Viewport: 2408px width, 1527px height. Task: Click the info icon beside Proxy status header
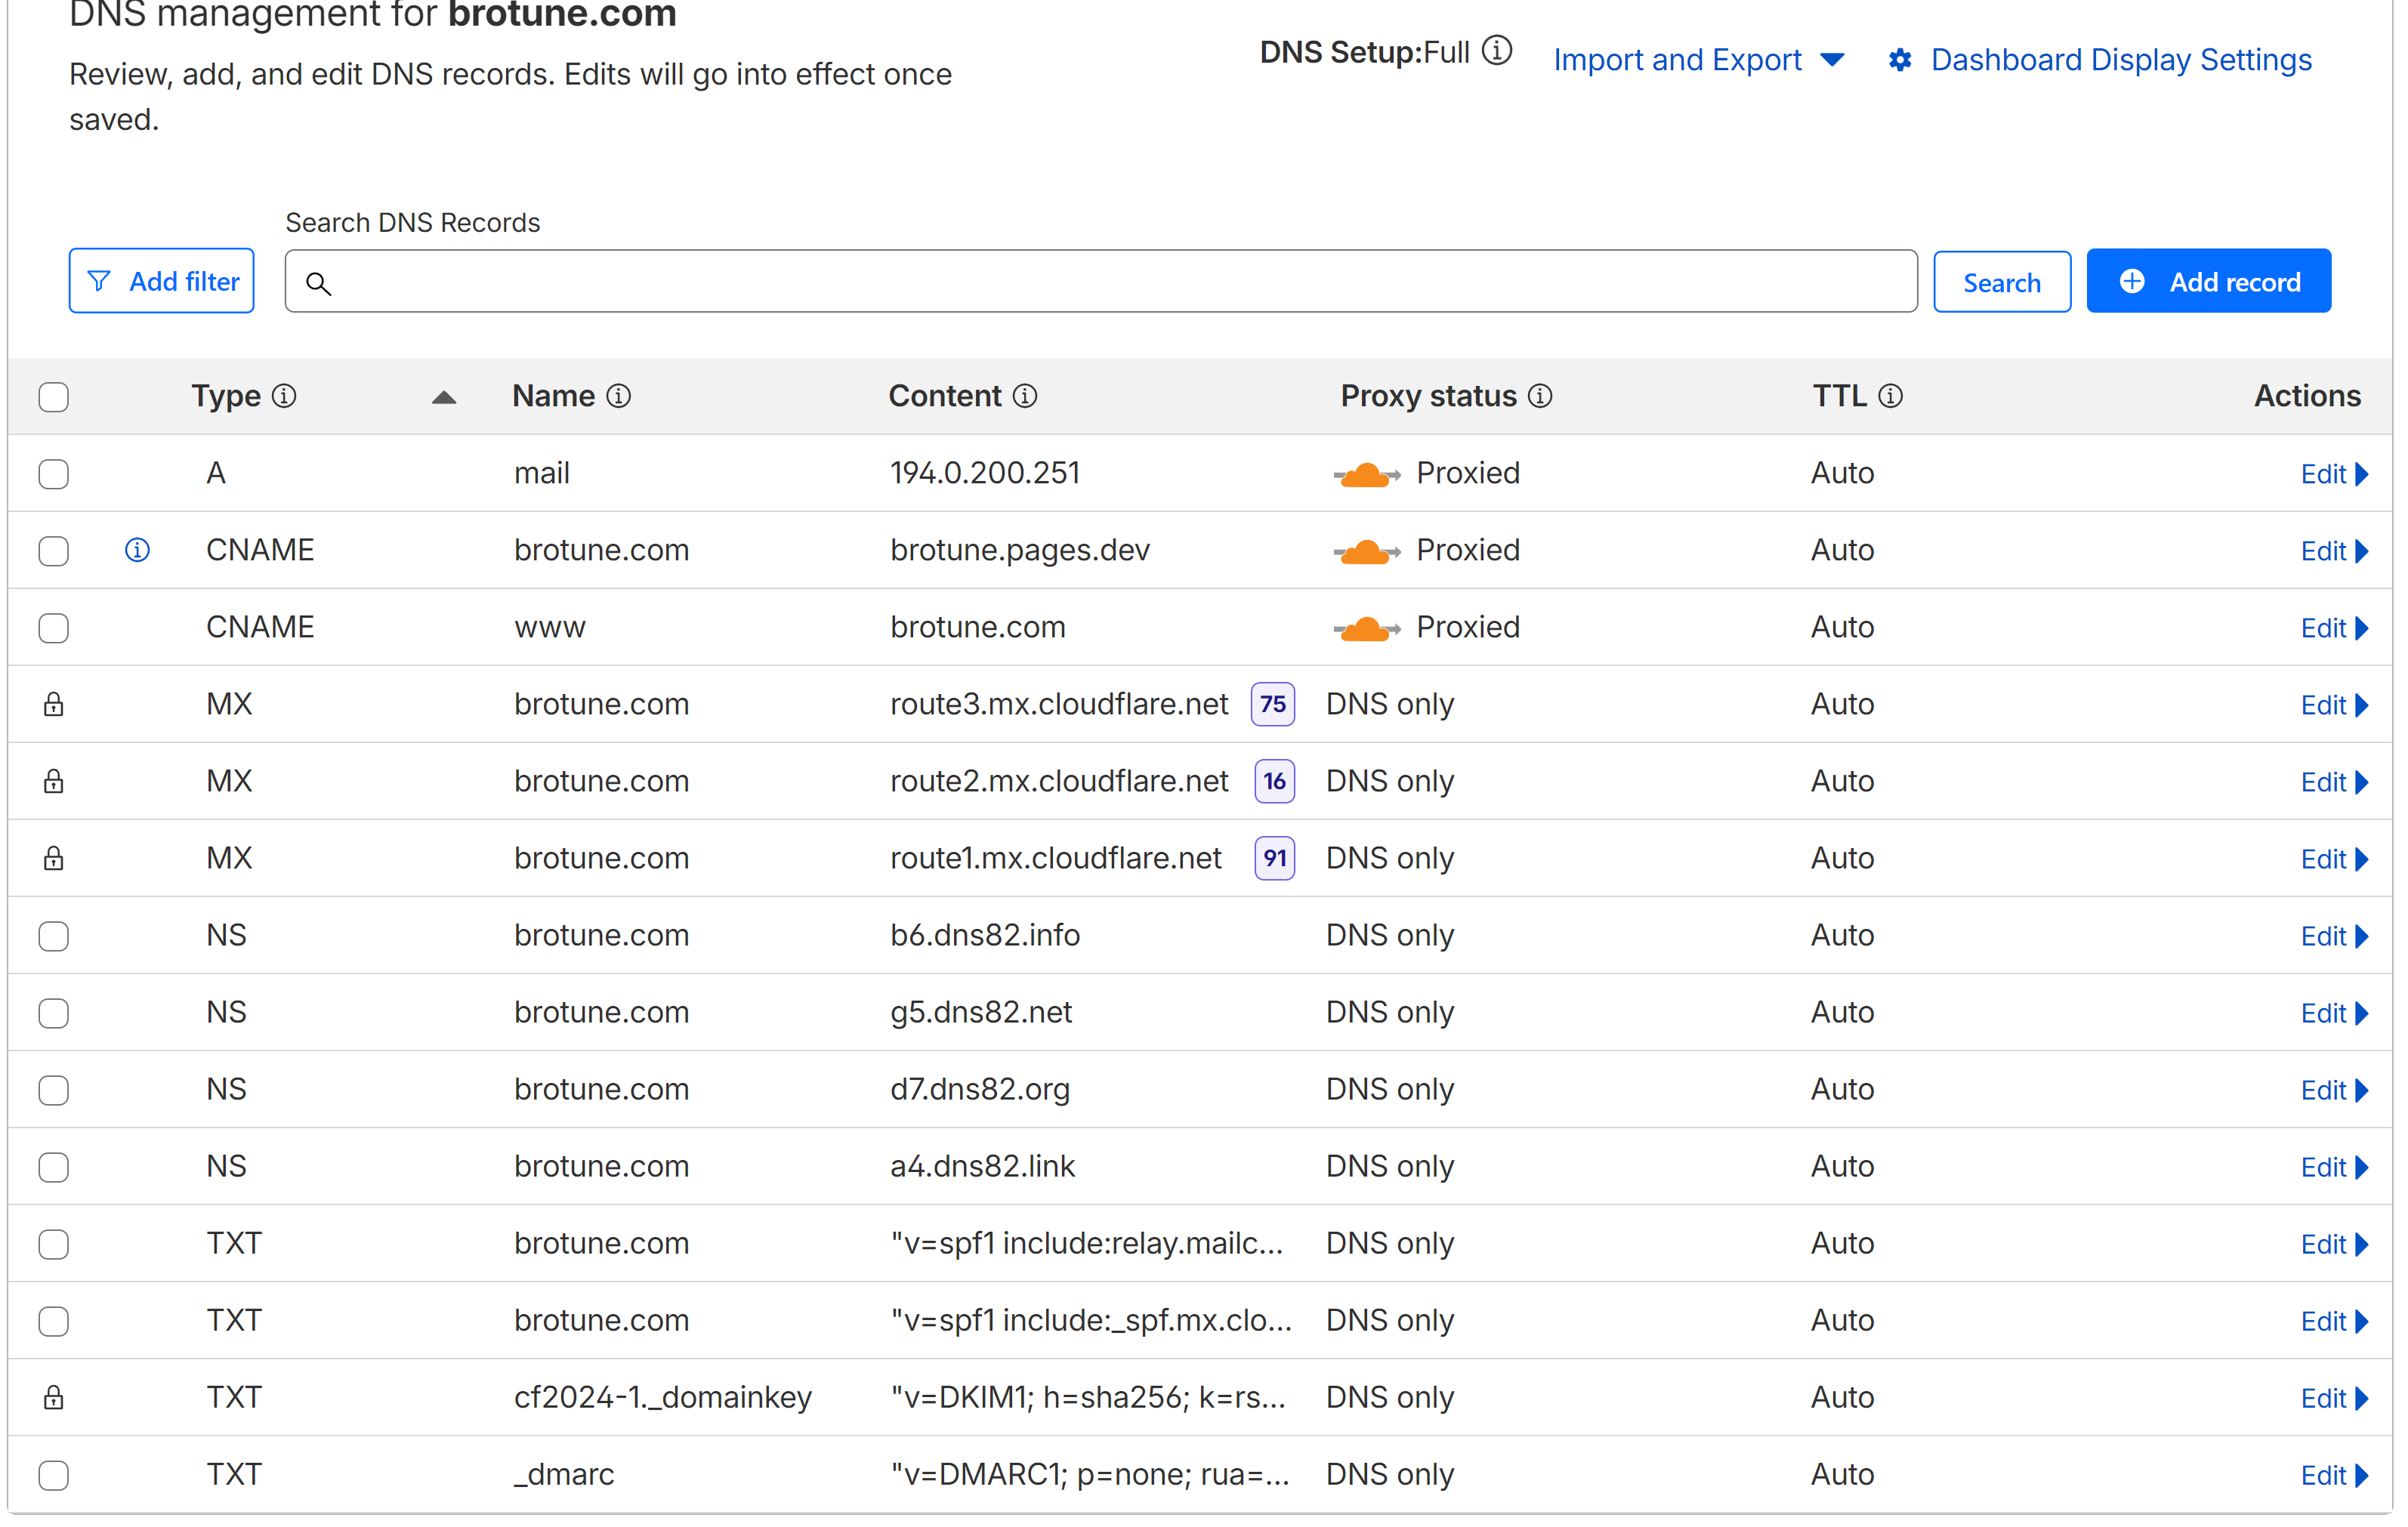click(1540, 396)
